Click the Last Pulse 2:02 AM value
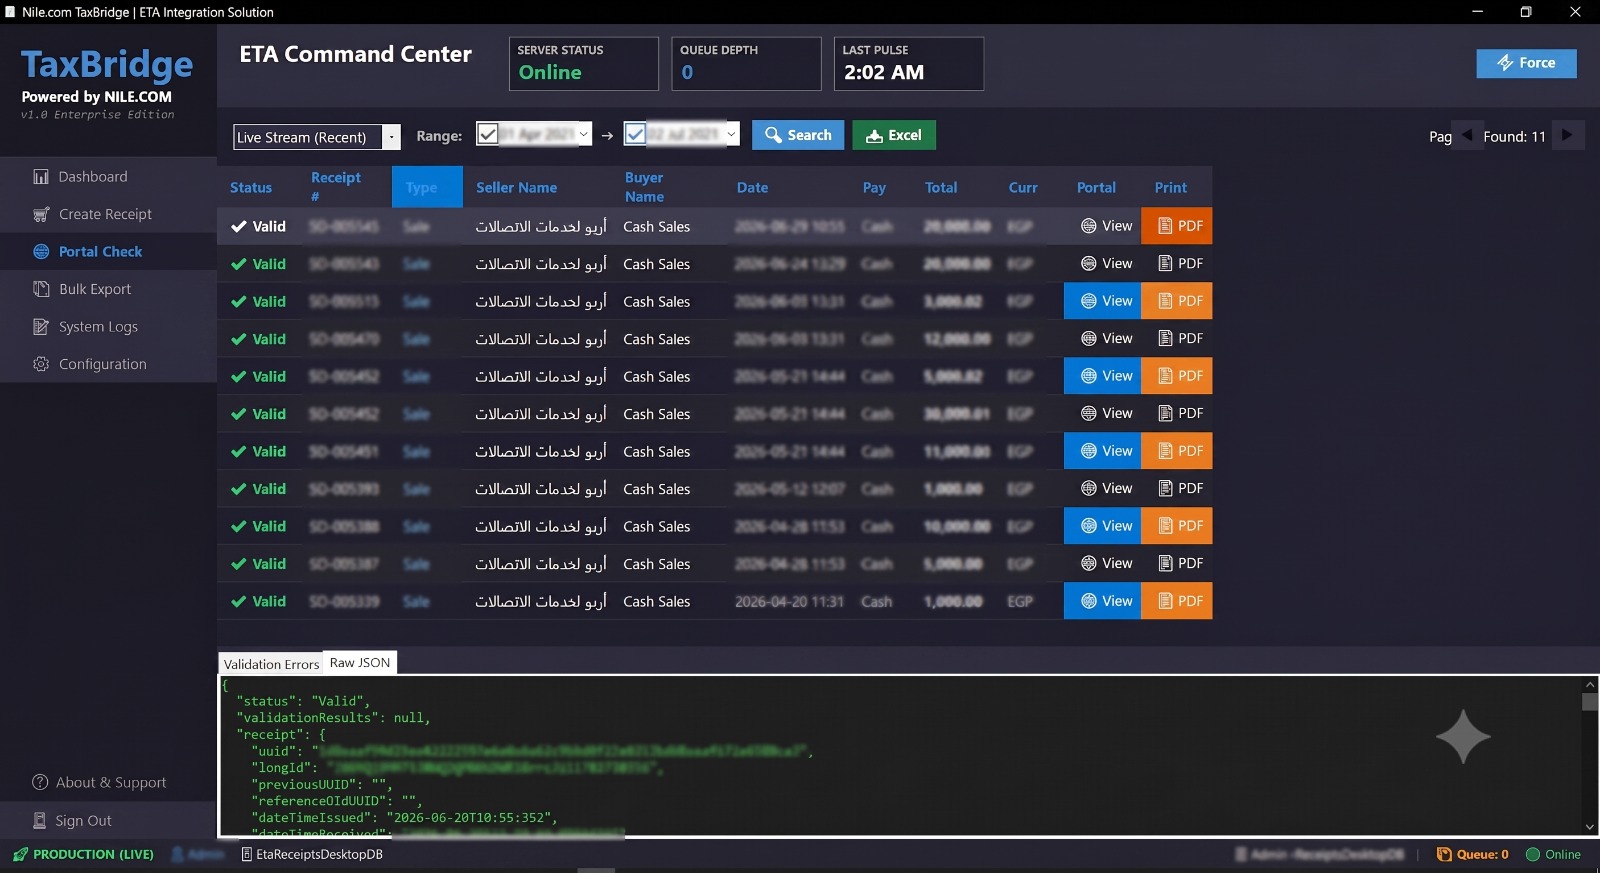The height and width of the screenshot is (873, 1600). click(884, 72)
